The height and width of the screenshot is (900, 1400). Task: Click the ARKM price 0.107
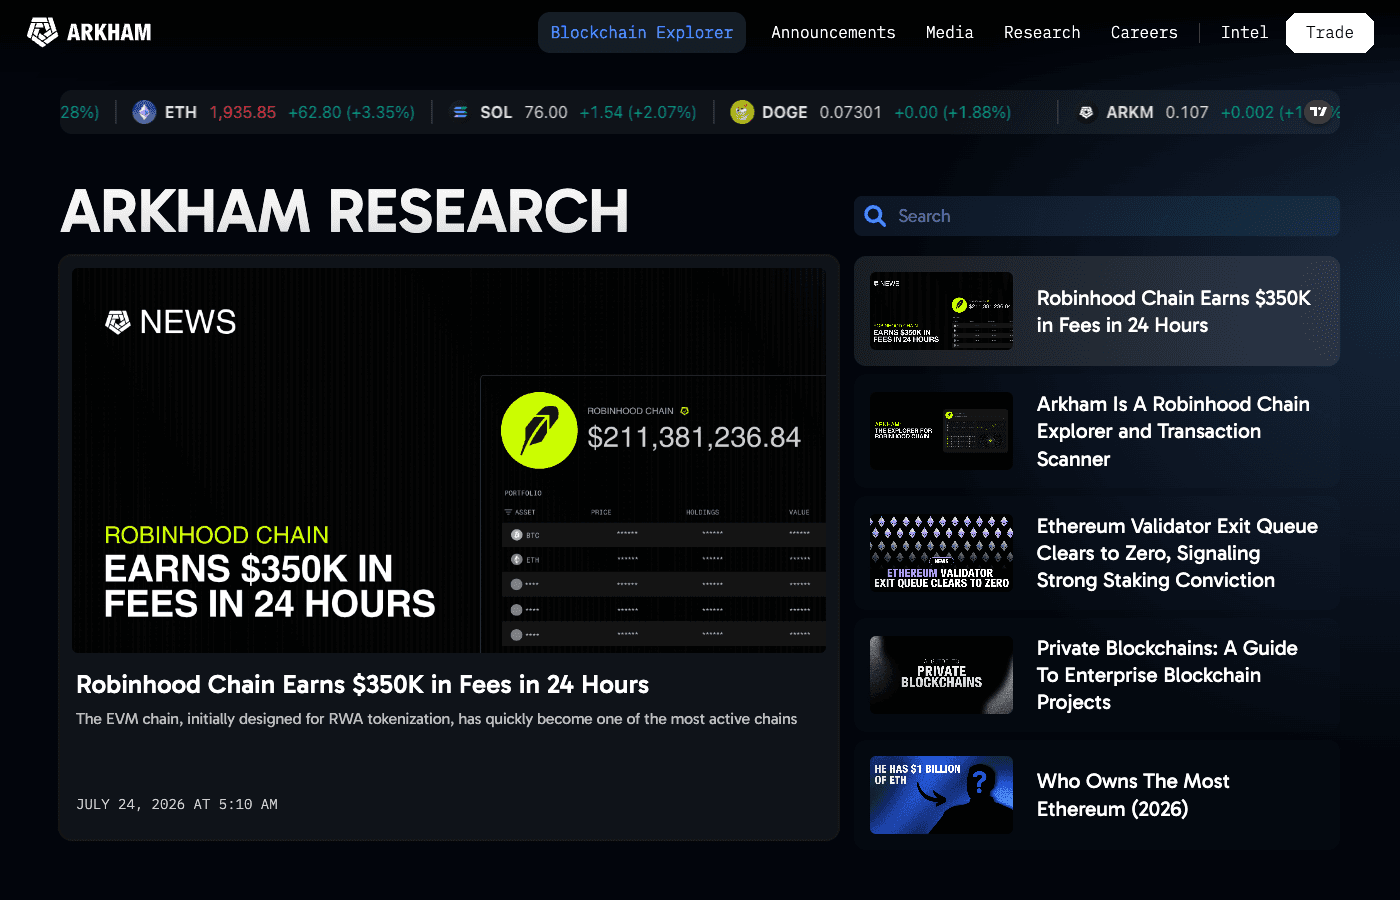[1187, 112]
